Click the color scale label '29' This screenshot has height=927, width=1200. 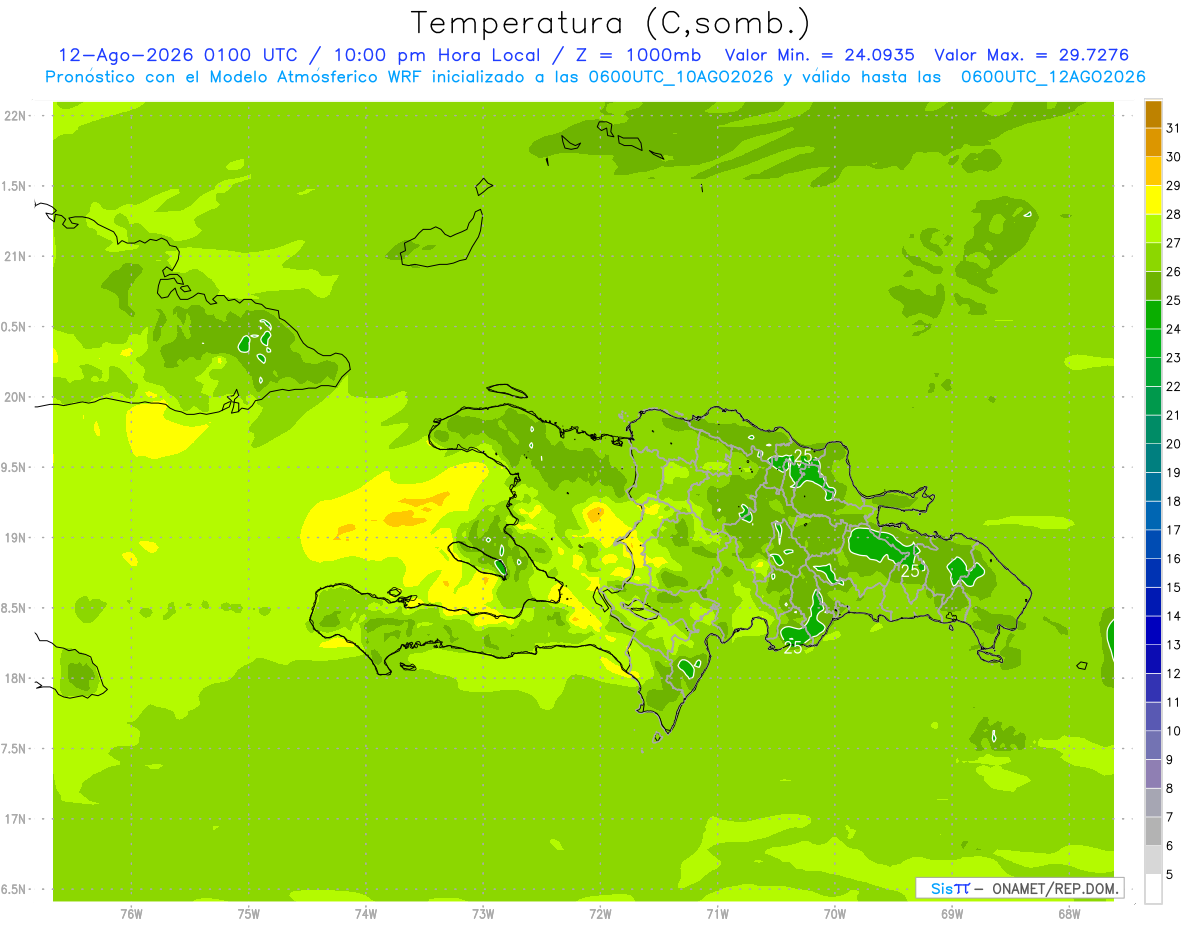click(x=1173, y=185)
